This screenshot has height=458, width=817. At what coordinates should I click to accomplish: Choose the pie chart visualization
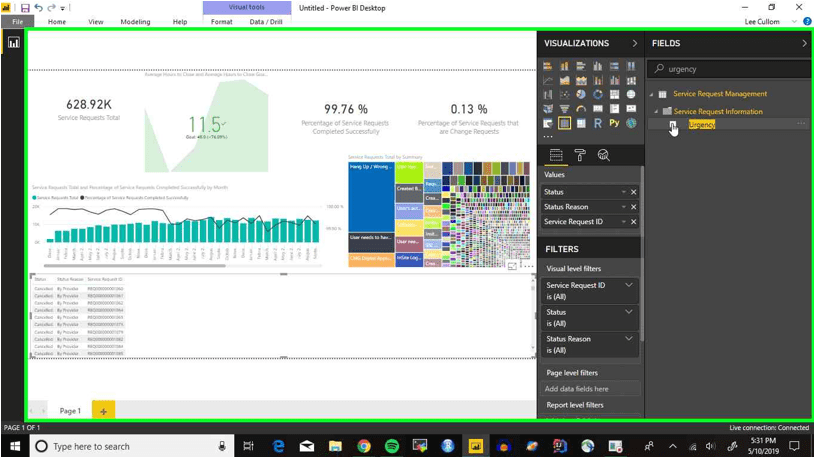(581, 94)
